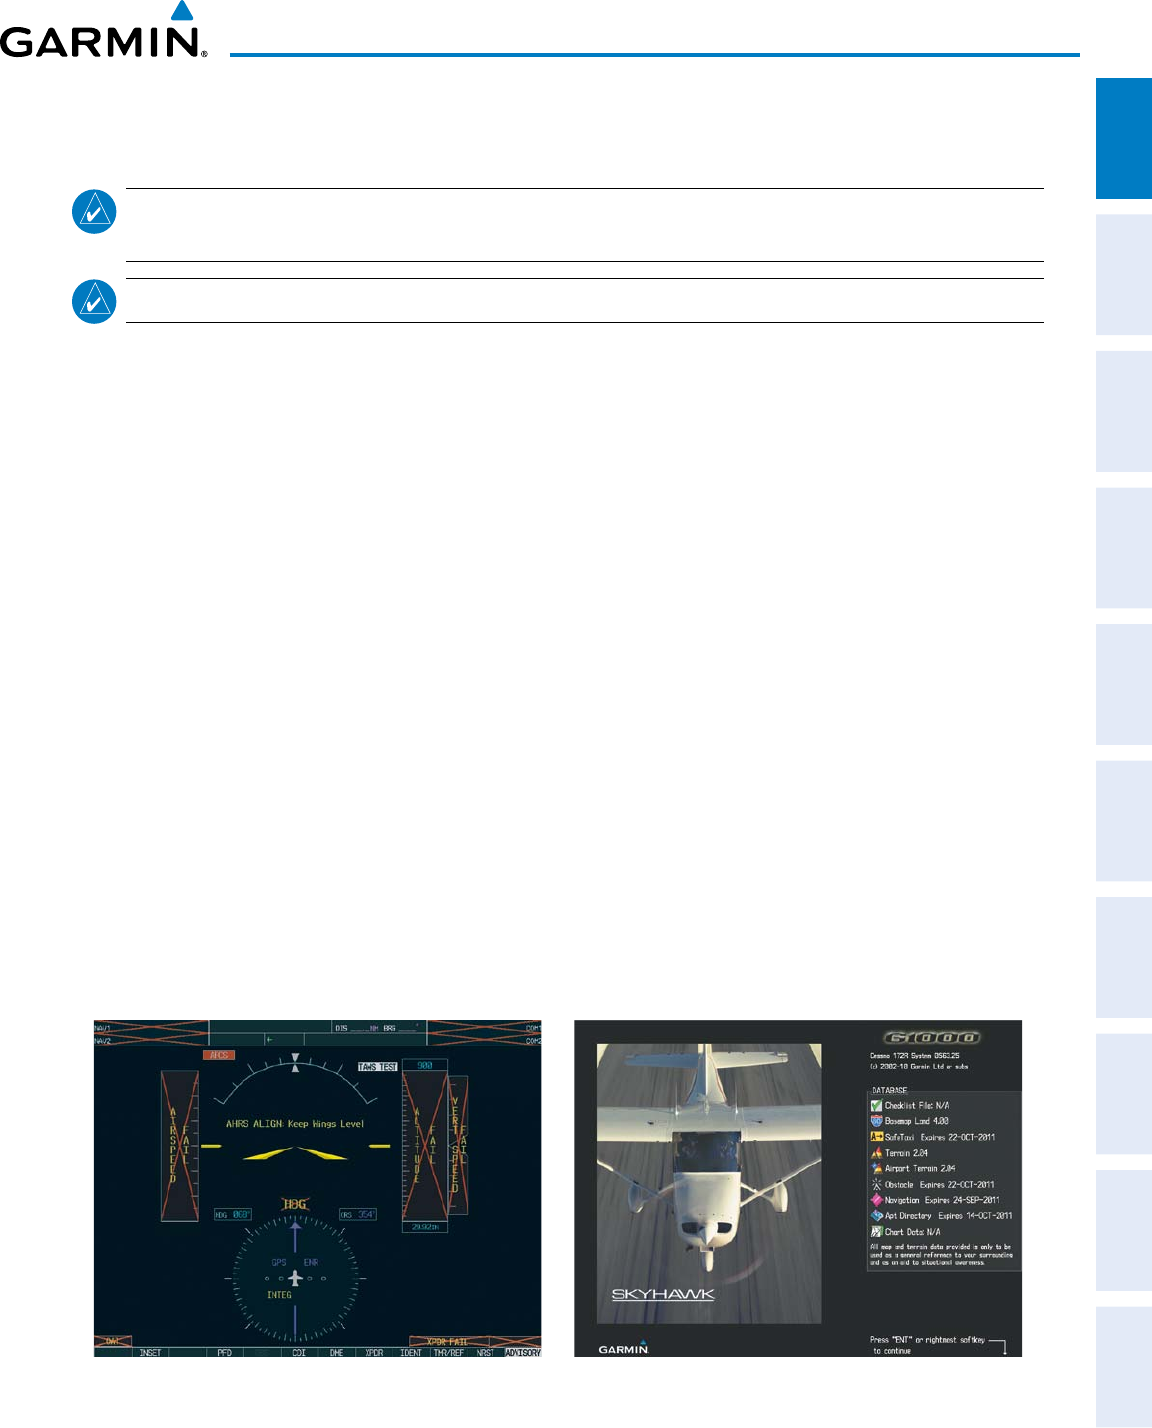Screen dimensions: 1152x1428
Task: Click the Airport Terrain database icon
Action: [x=877, y=1168]
